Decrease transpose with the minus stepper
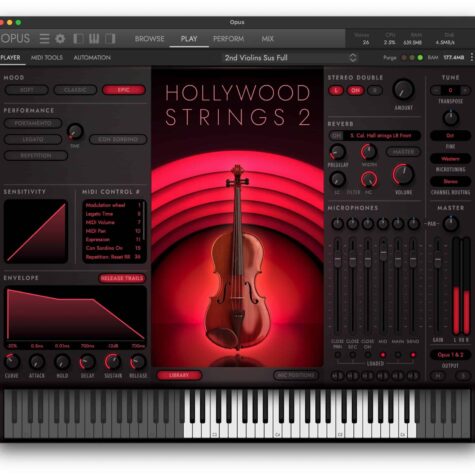 pos(436,90)
